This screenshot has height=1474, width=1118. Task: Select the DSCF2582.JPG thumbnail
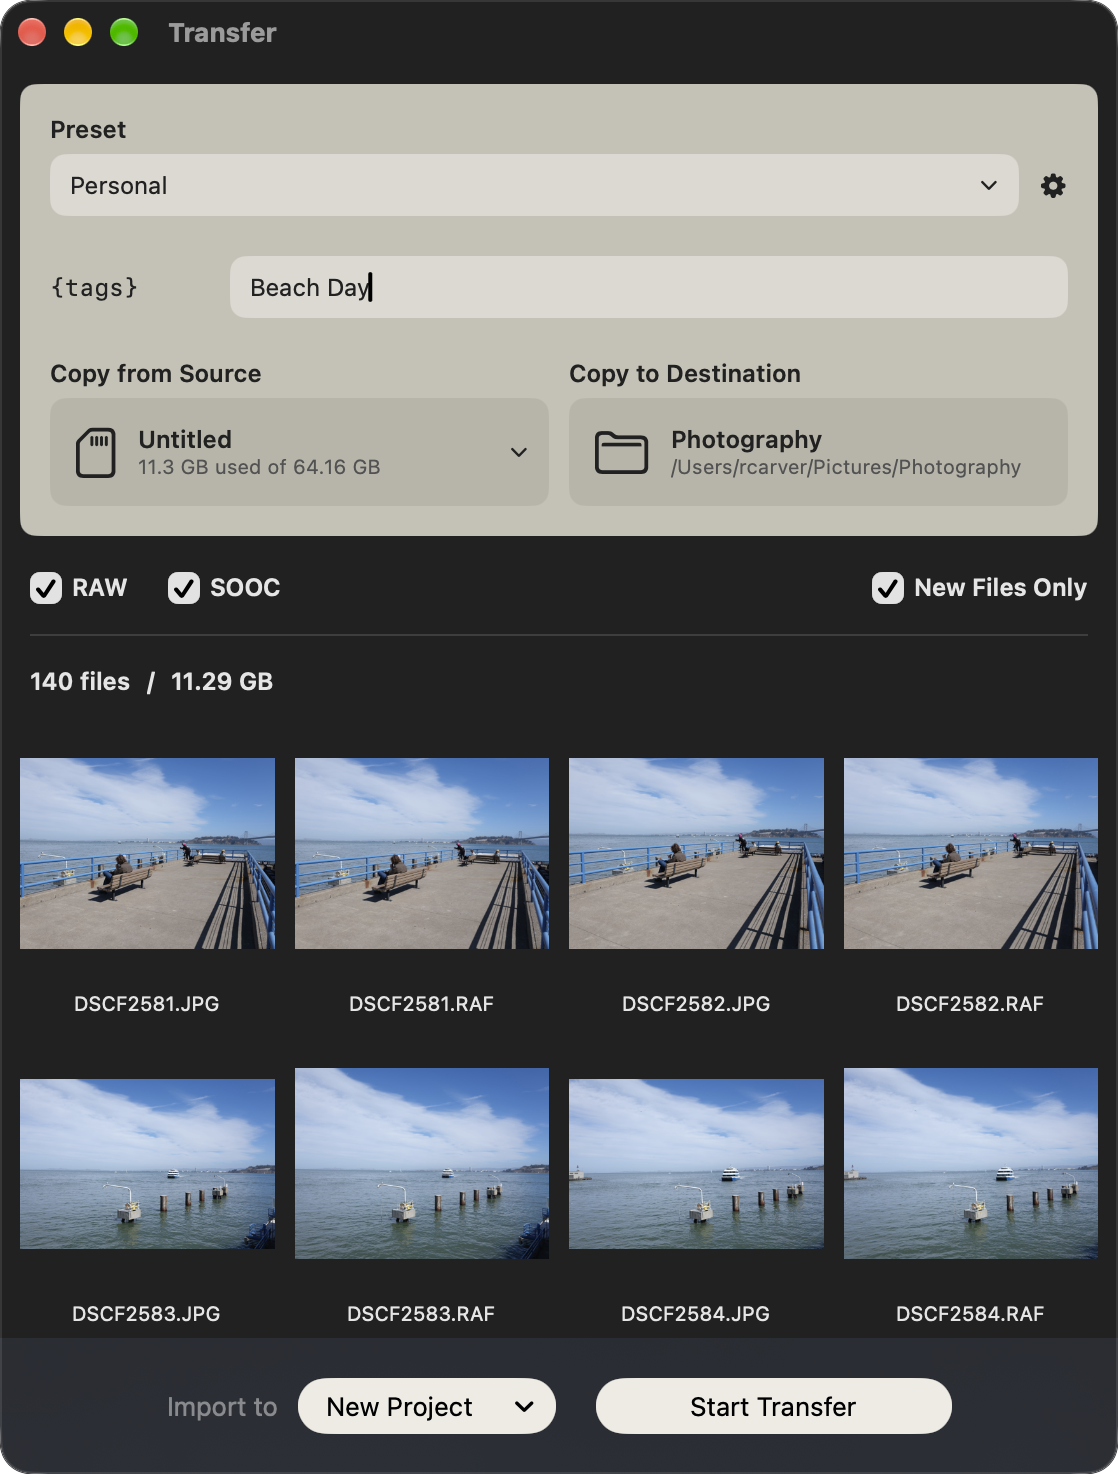tap(696, 853)
